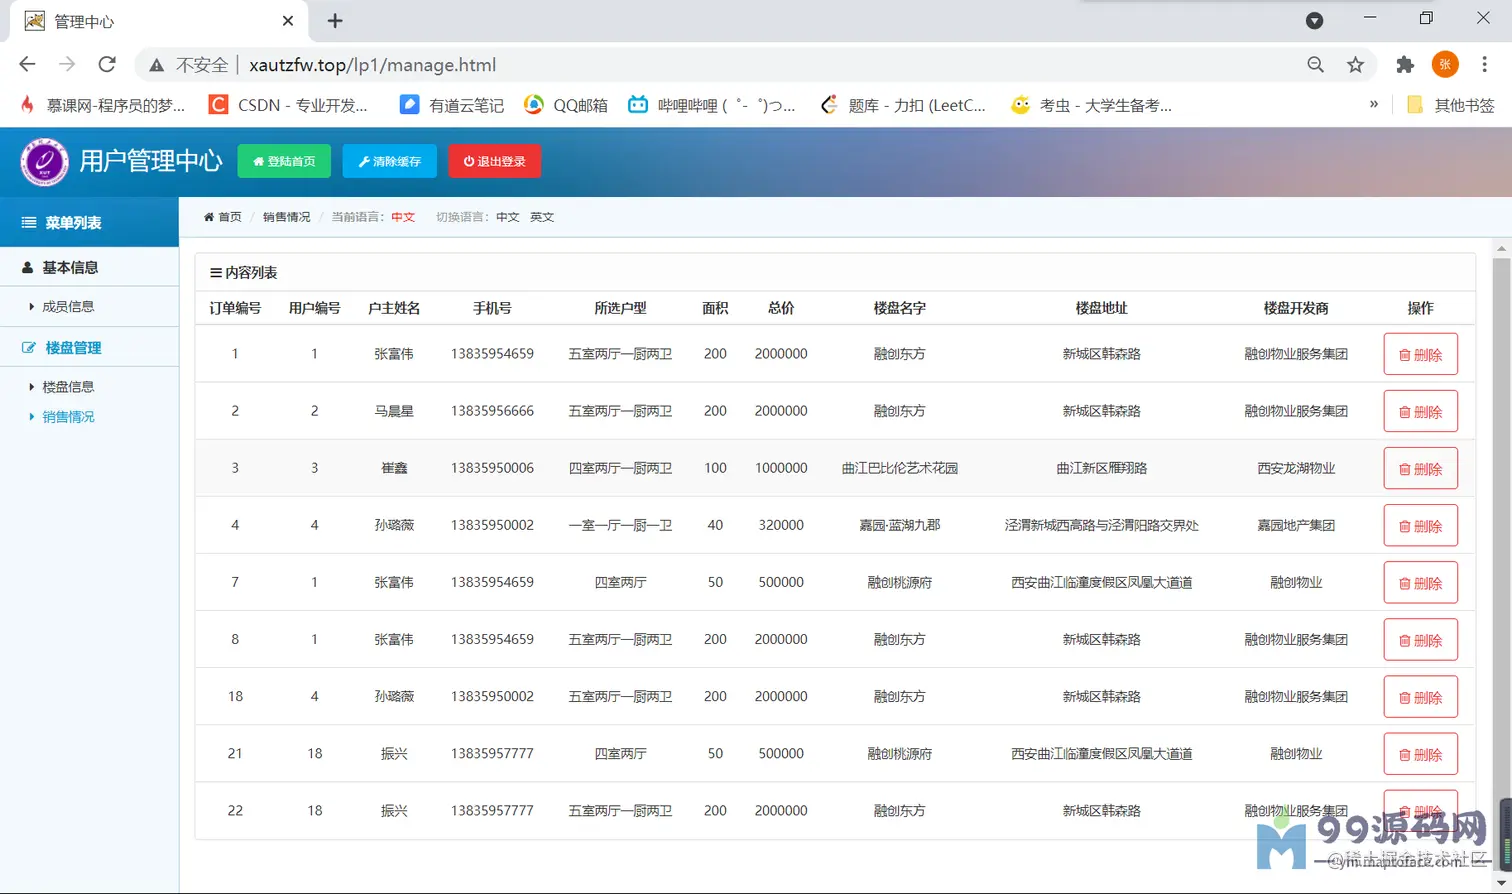Select phone number 13835956666
The width and height of the screenshot is (1512, 894).
pyautogui.click(x=492, y=411)
